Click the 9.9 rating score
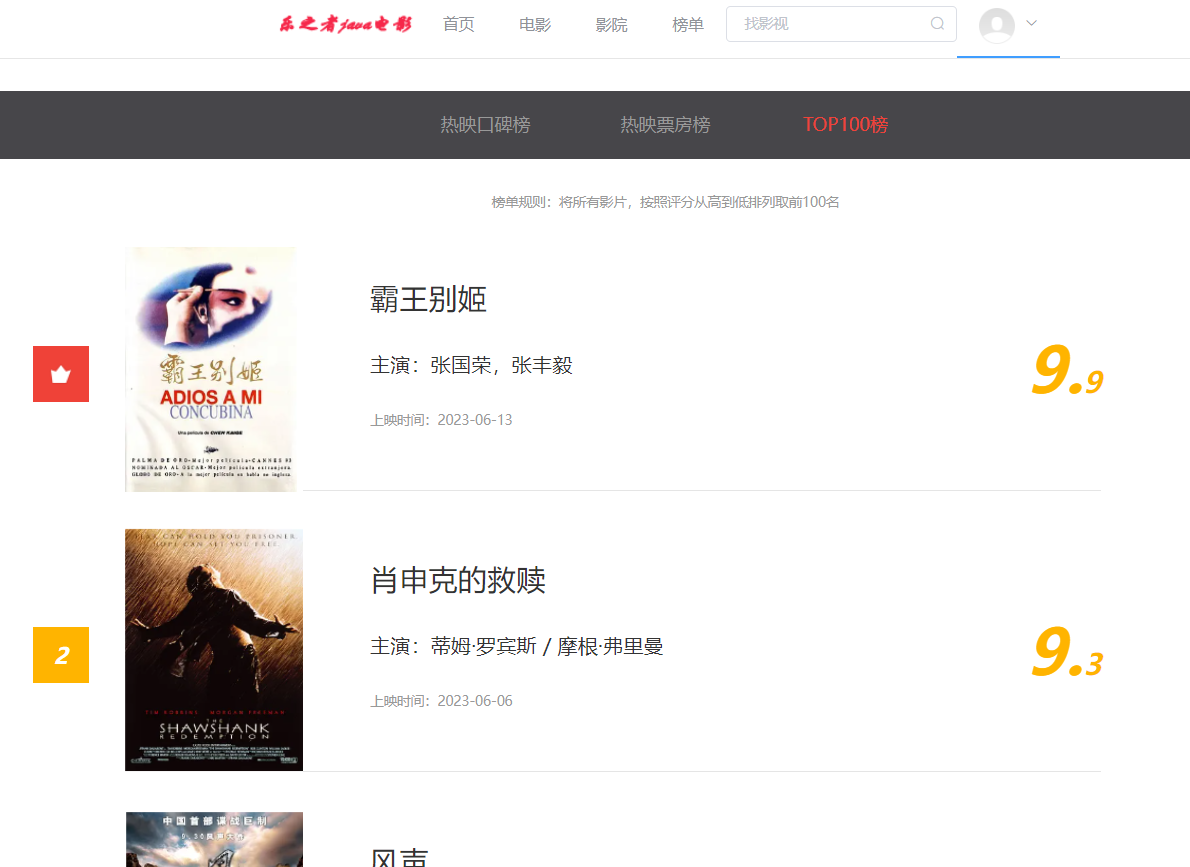The image size is (1190, 867). point(1066,372)
